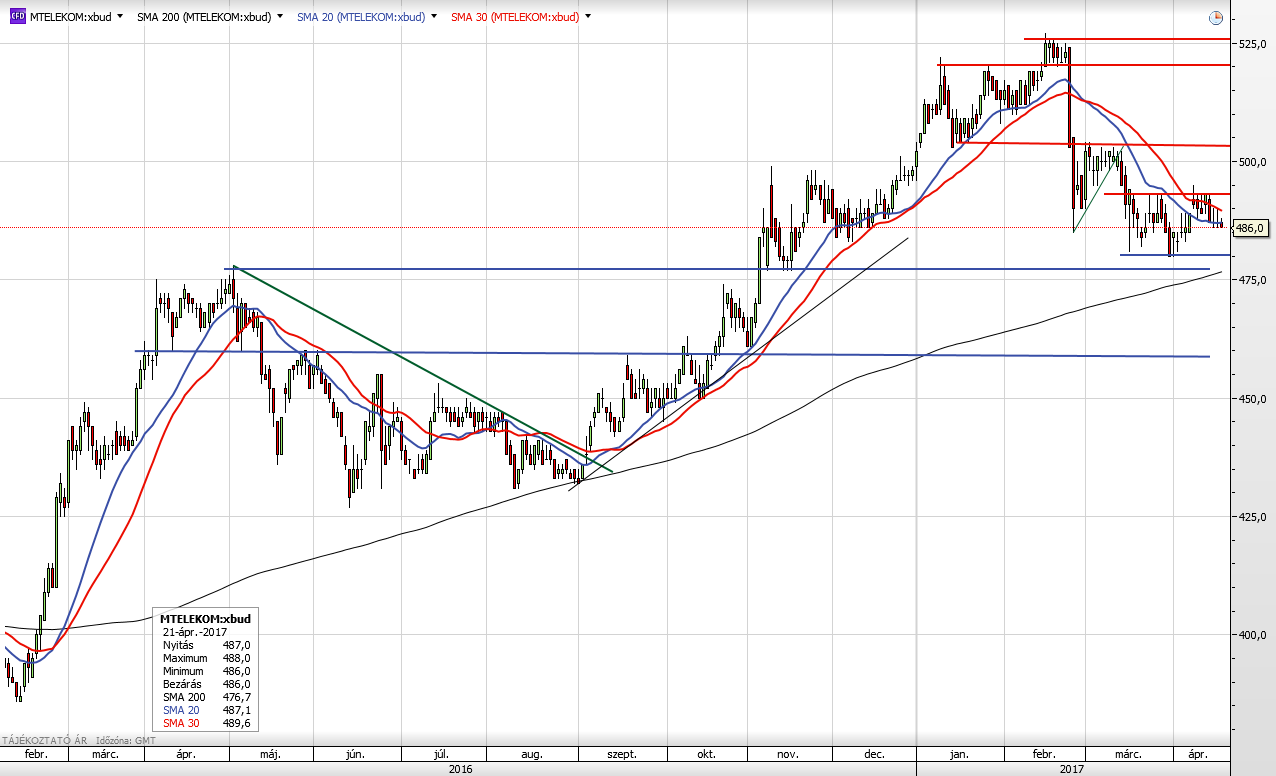The image size is (1276, 776).
Task: Click the MTELEKOM:xbud instrument label in header
Action: tap(70, 17)
